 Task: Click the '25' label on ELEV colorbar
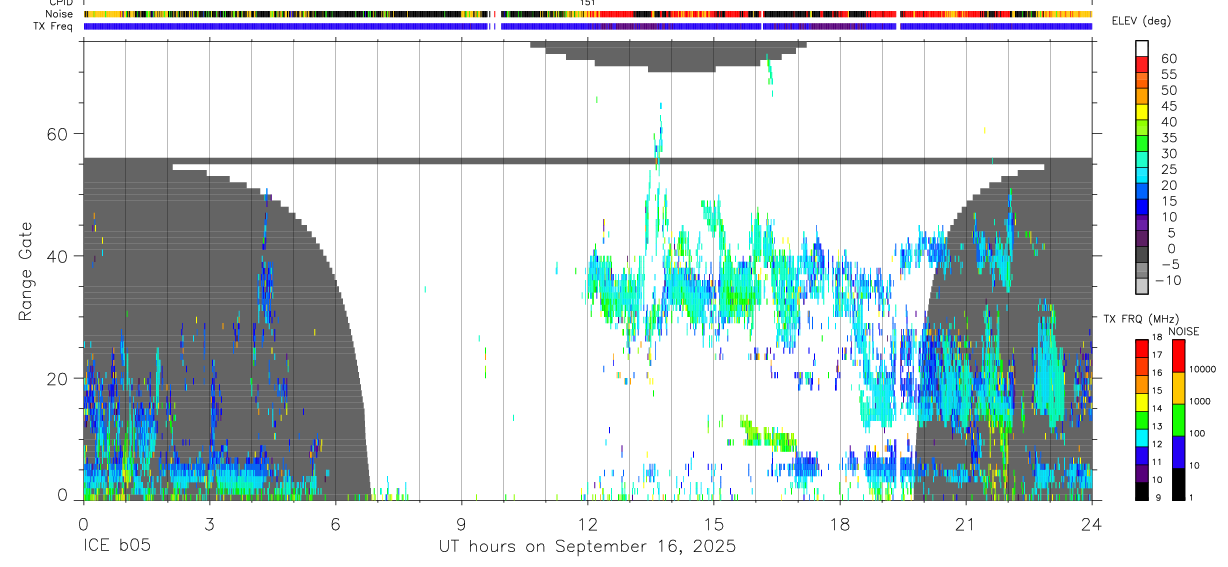pyautogui.click(x=1167, y=170)
